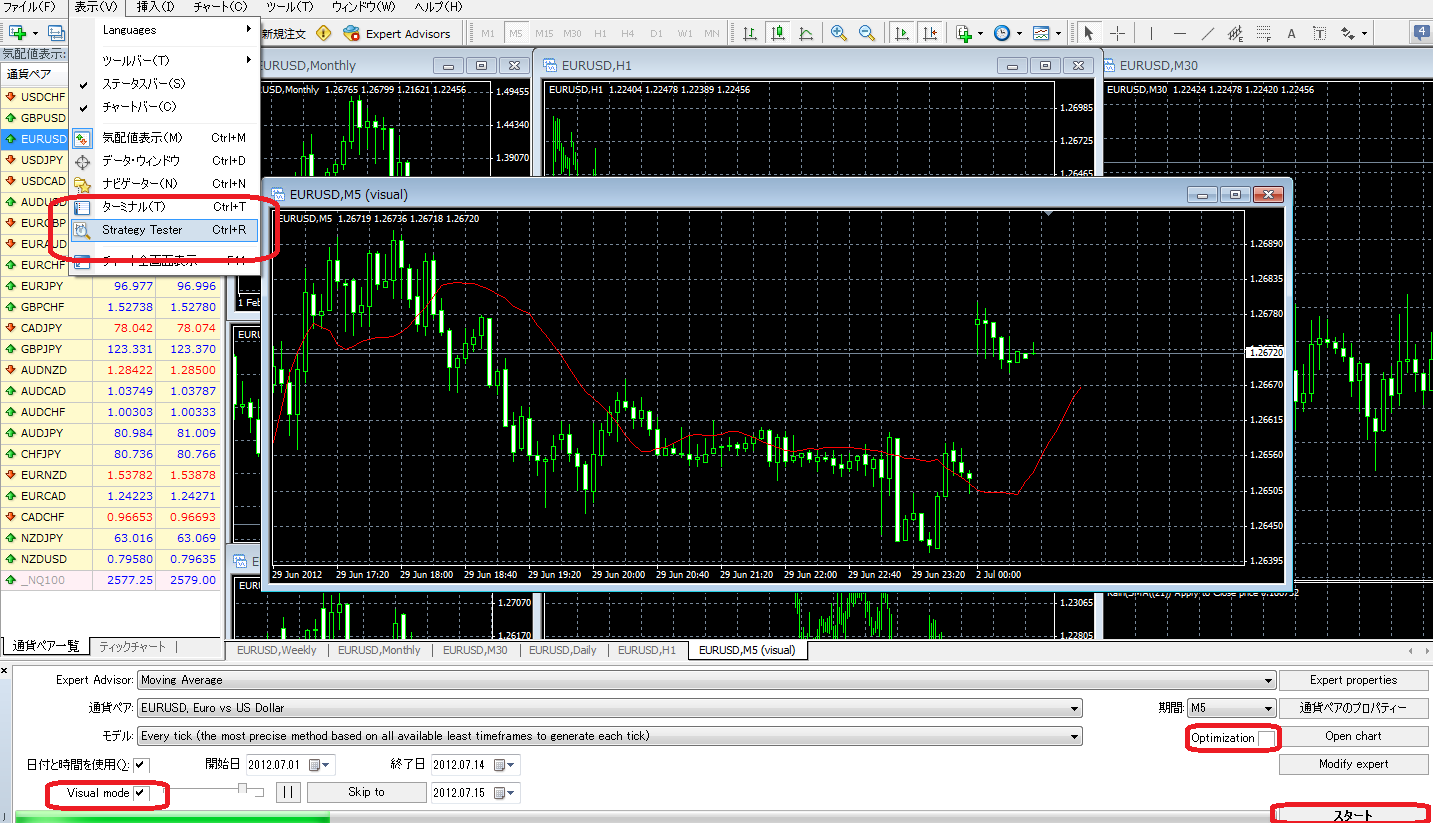Toggle auto scroll chart icon

click(x=902, y=33)
